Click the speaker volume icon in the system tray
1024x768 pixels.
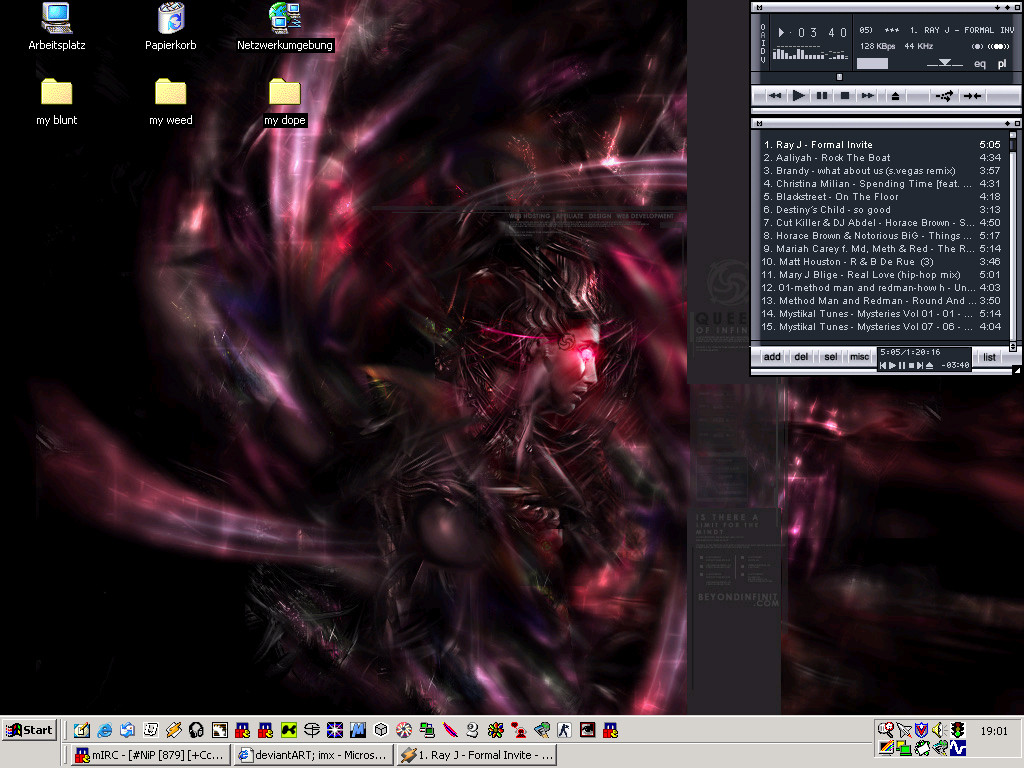[x=939, y=729]
